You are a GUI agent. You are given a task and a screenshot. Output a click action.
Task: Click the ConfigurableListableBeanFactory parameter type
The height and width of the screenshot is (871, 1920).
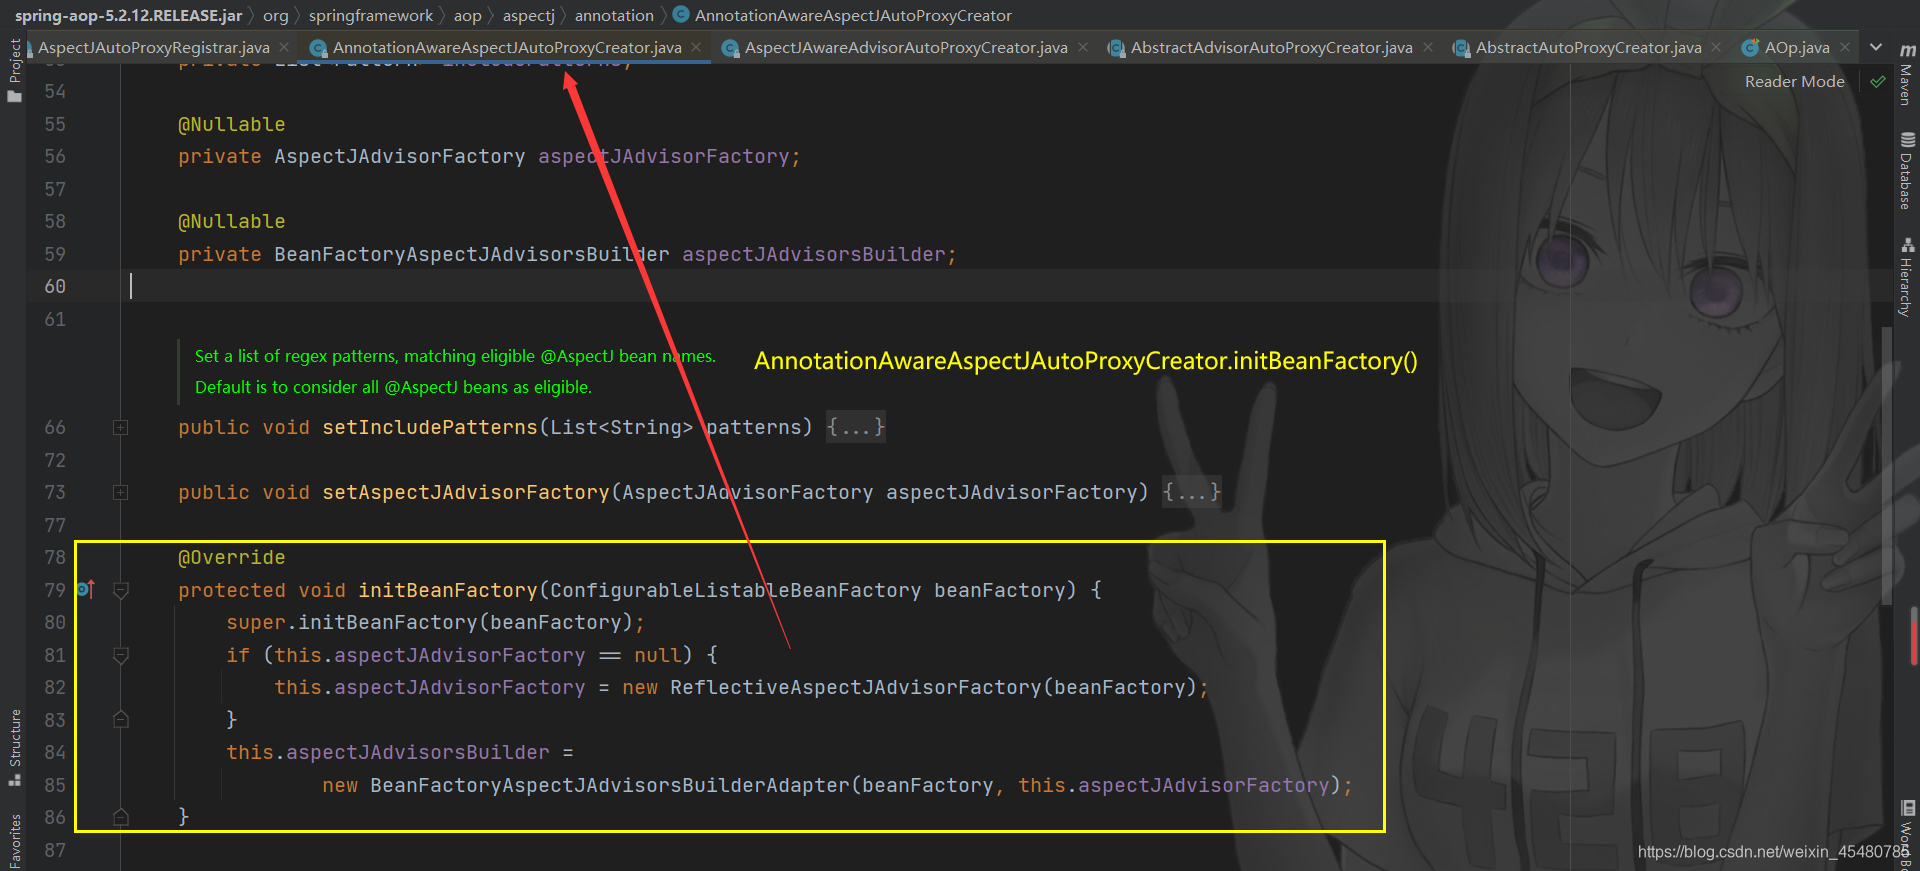pos(735,591)
